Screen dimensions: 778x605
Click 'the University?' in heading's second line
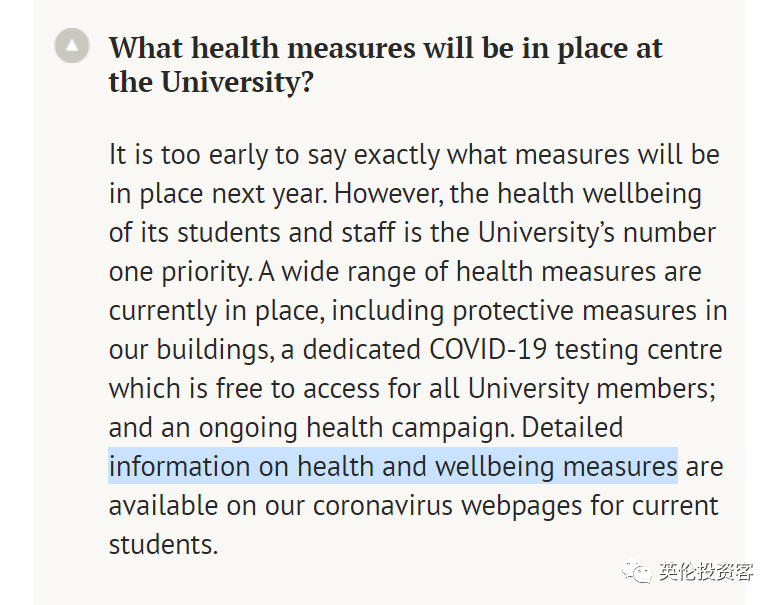point(211,82)
